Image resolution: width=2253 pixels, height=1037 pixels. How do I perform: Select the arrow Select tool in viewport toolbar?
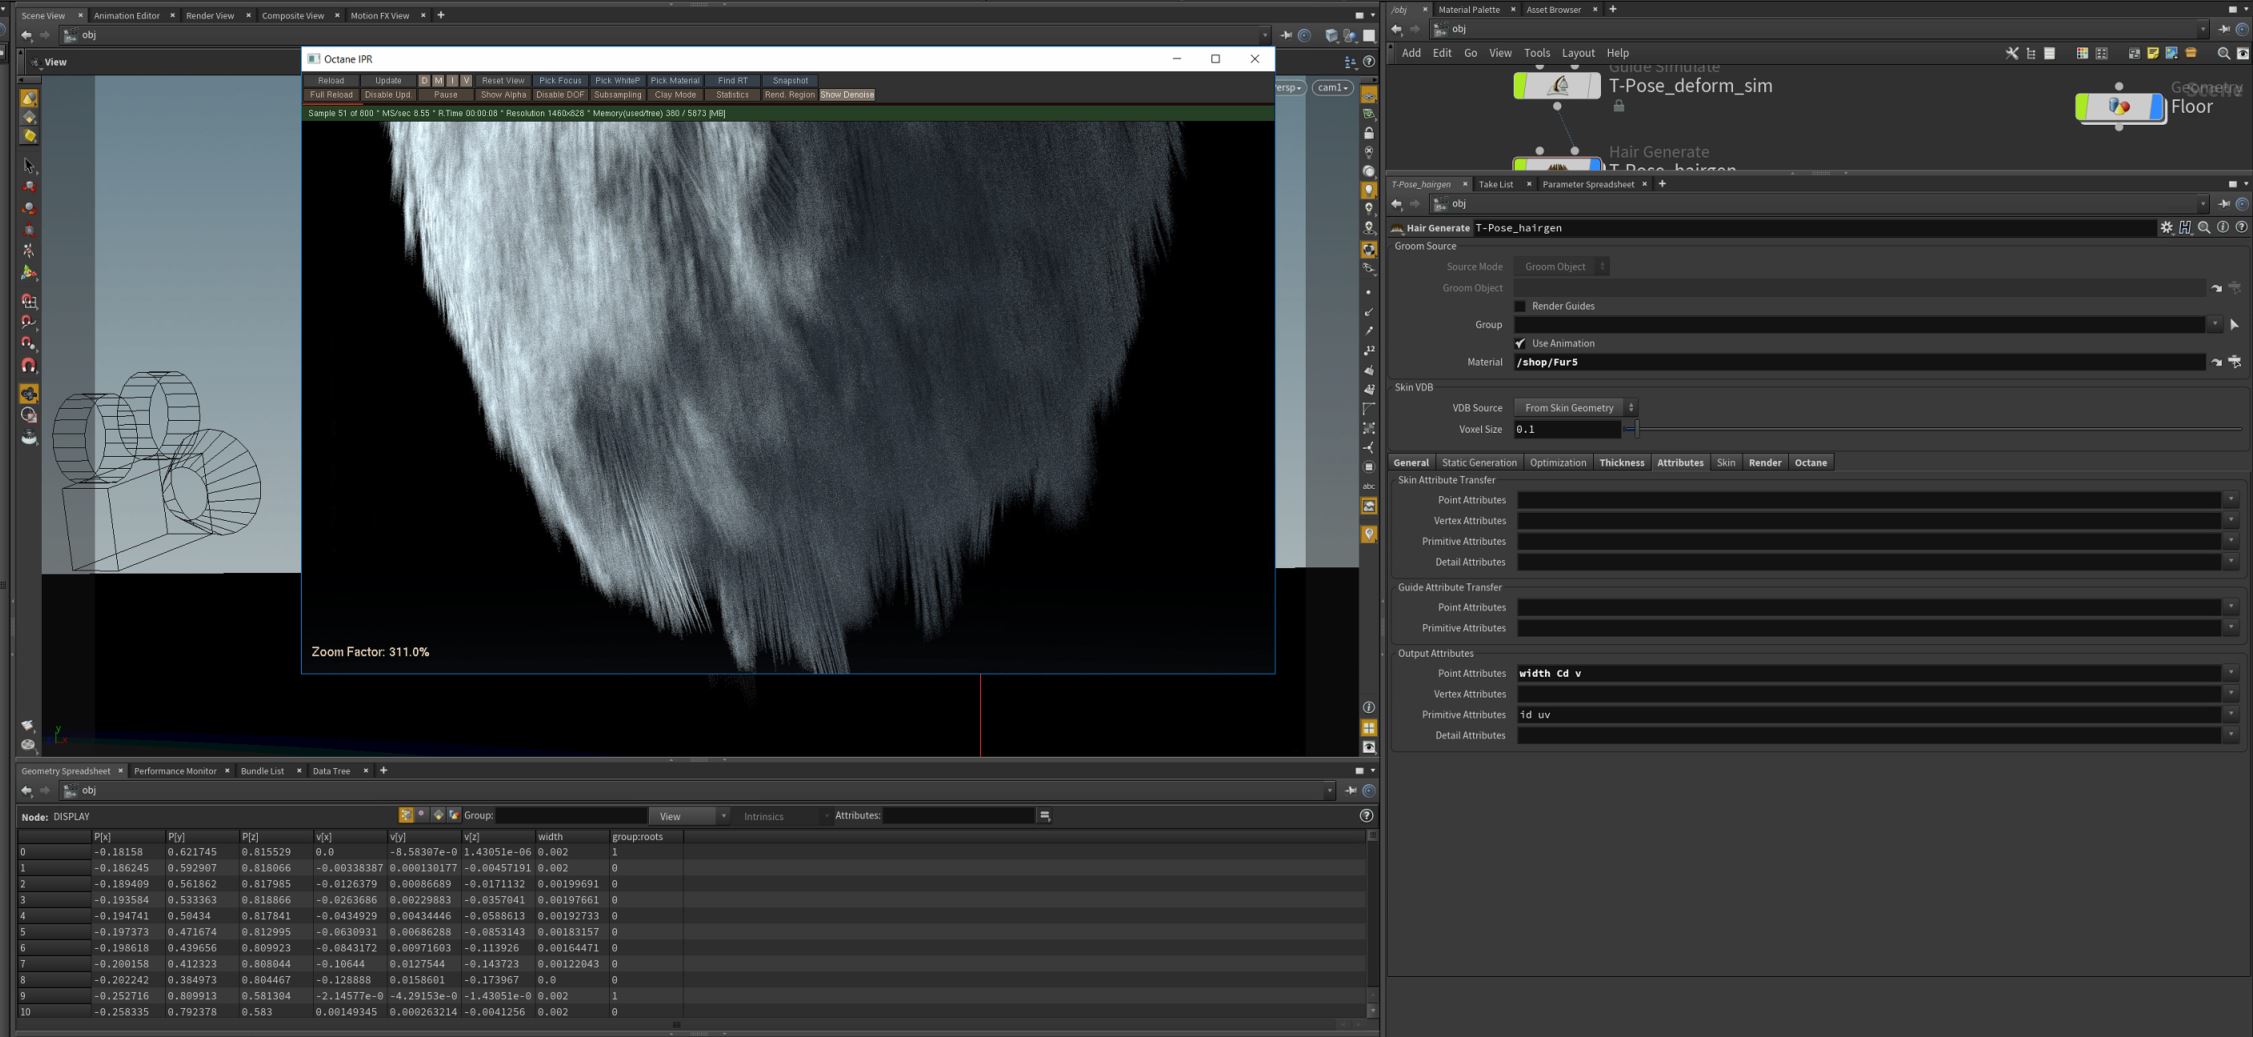(29, 165)
